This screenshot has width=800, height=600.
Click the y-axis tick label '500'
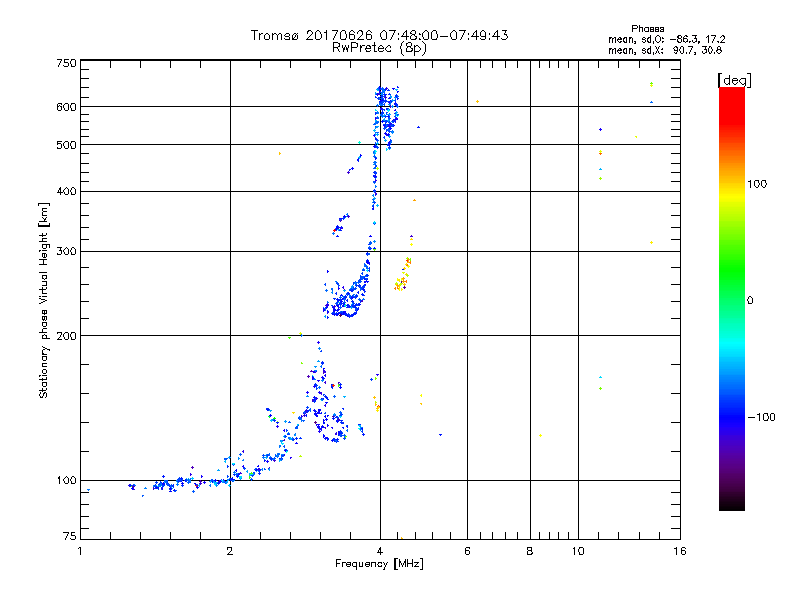point(66,145)
